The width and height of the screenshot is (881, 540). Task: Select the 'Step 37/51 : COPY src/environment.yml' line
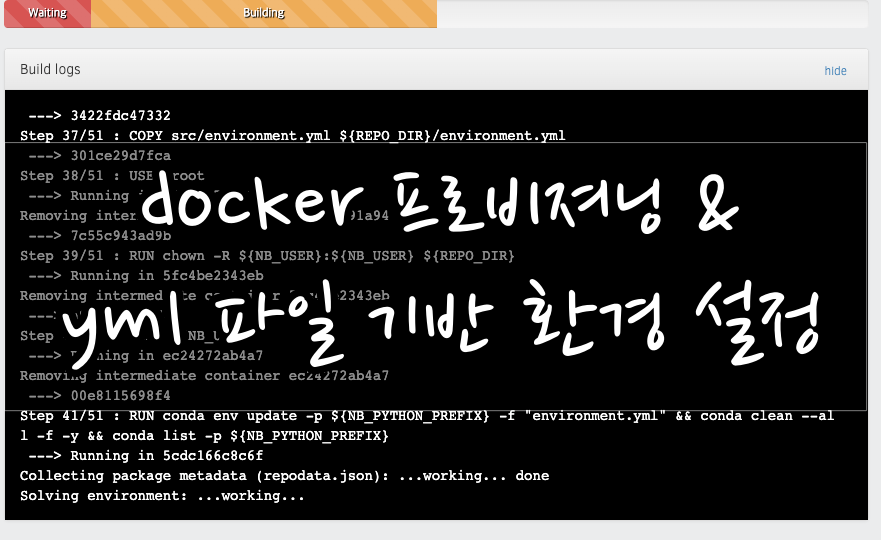coord(293,136)
